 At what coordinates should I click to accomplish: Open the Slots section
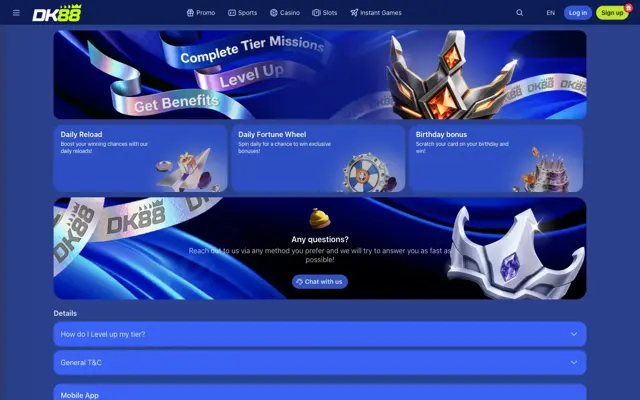[x=324, y=13]
